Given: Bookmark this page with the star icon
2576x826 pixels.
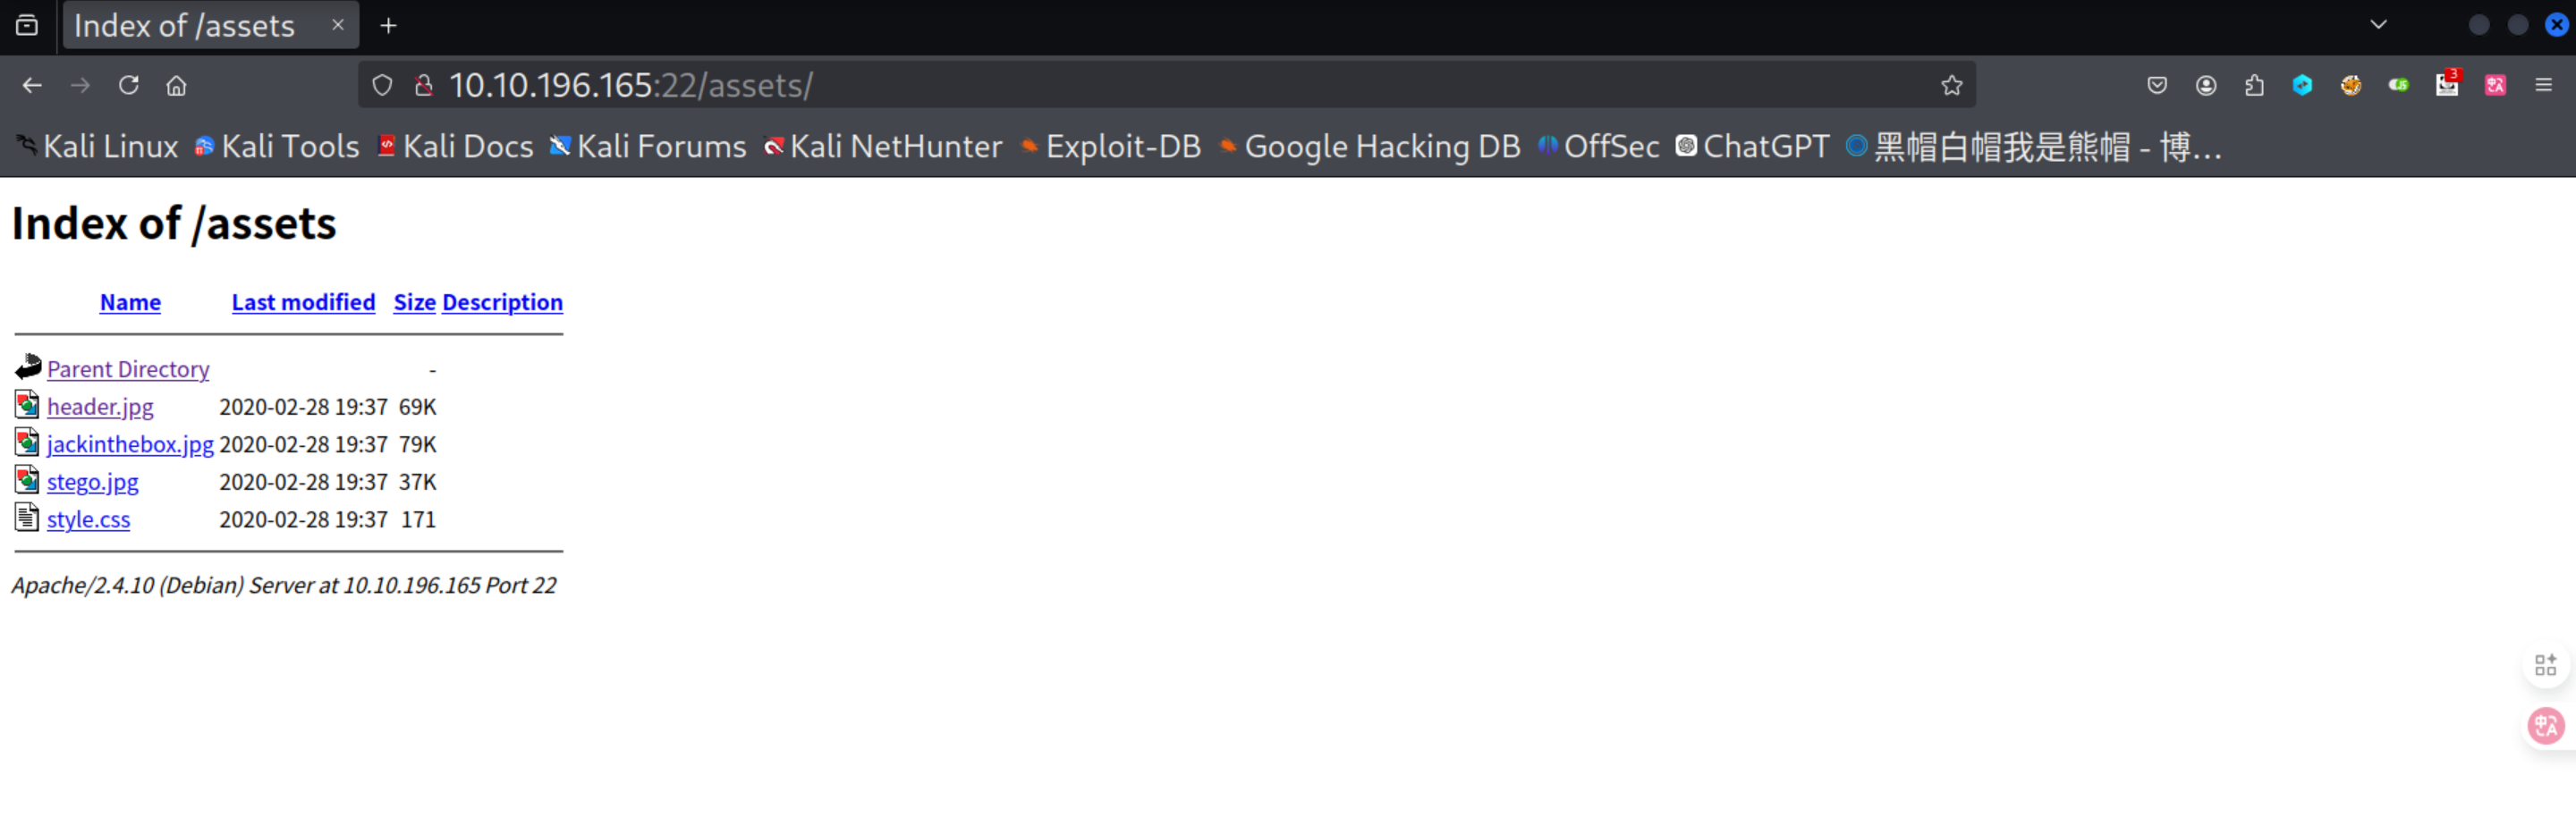Looking at the screenshot, I should click(1951, 85).
